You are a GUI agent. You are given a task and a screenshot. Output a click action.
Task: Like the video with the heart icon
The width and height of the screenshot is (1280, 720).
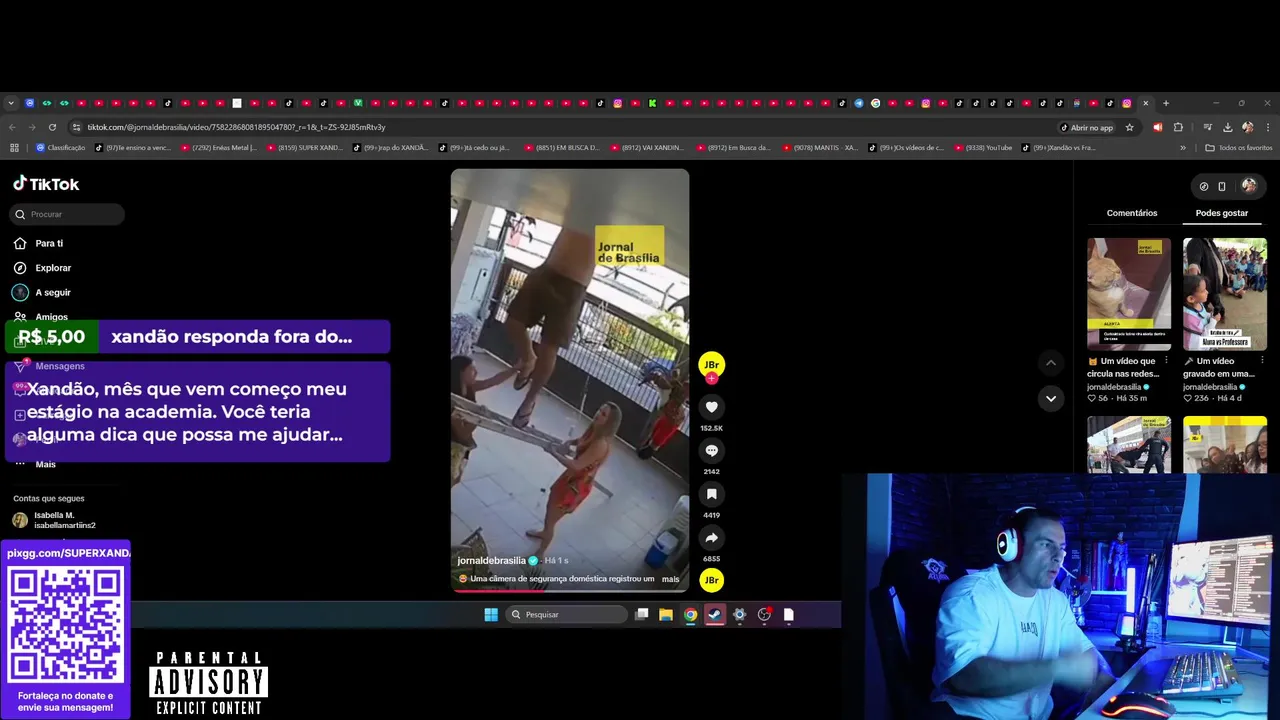click(711, 407)
